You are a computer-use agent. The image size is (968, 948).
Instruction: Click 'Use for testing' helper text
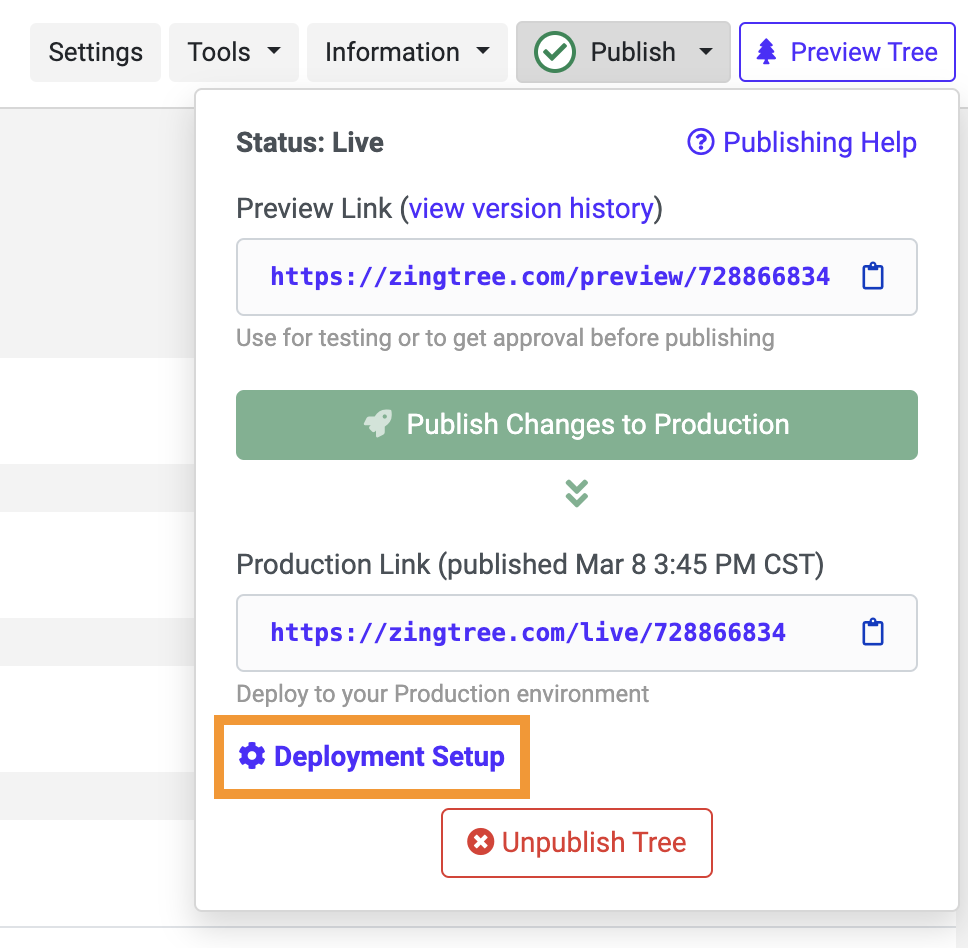[x=506, y=338]
